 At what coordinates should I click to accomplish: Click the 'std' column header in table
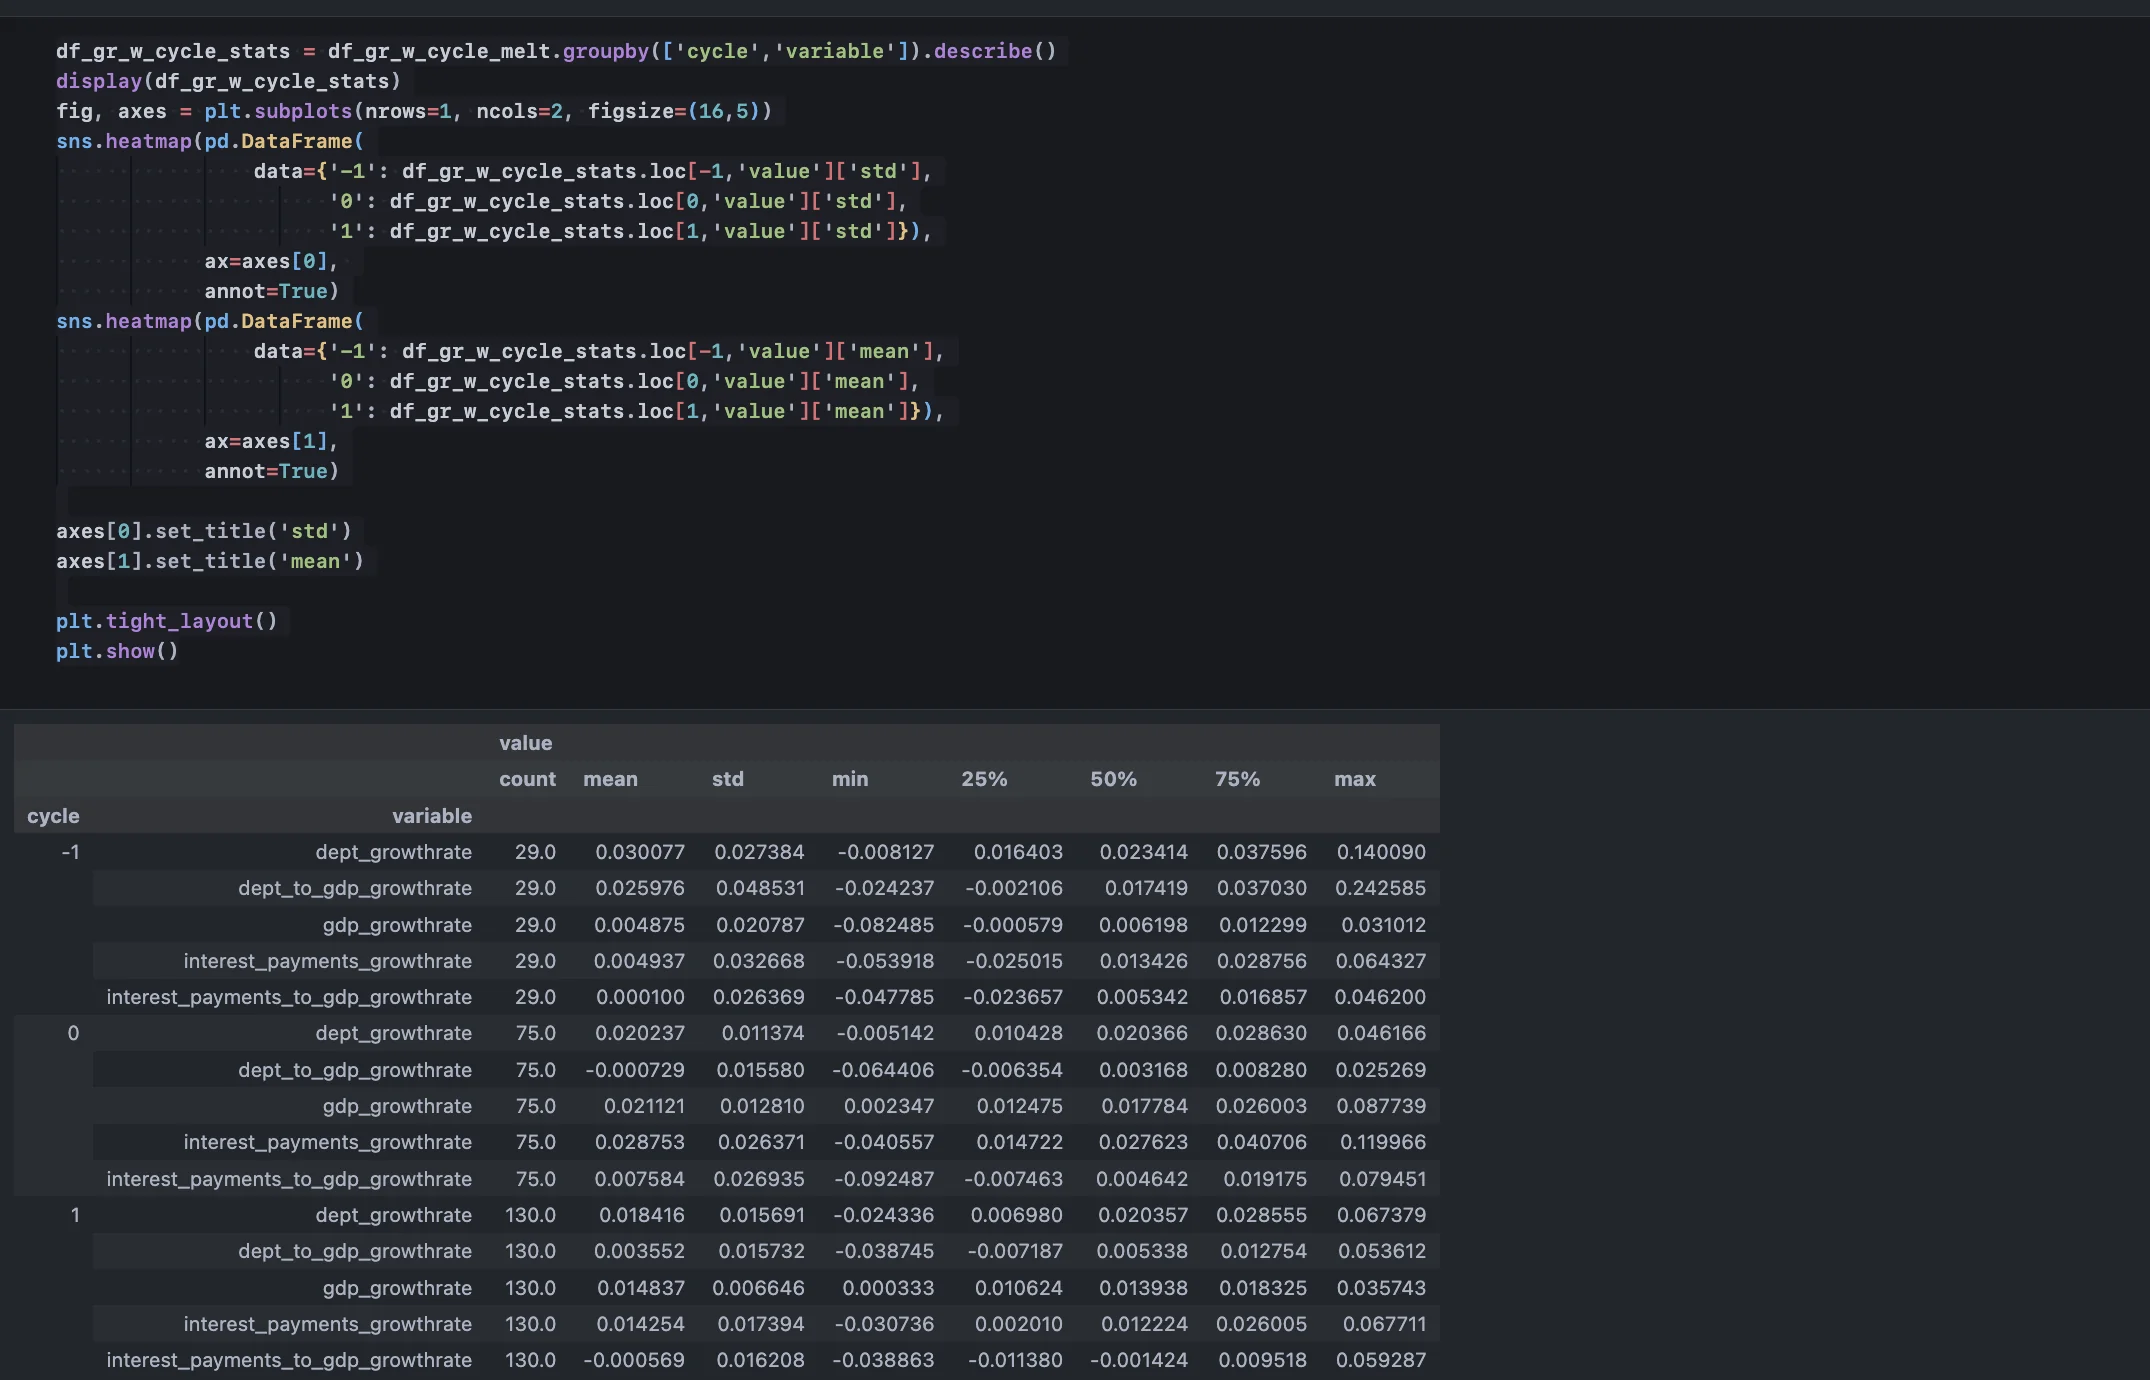coord(727,779)
